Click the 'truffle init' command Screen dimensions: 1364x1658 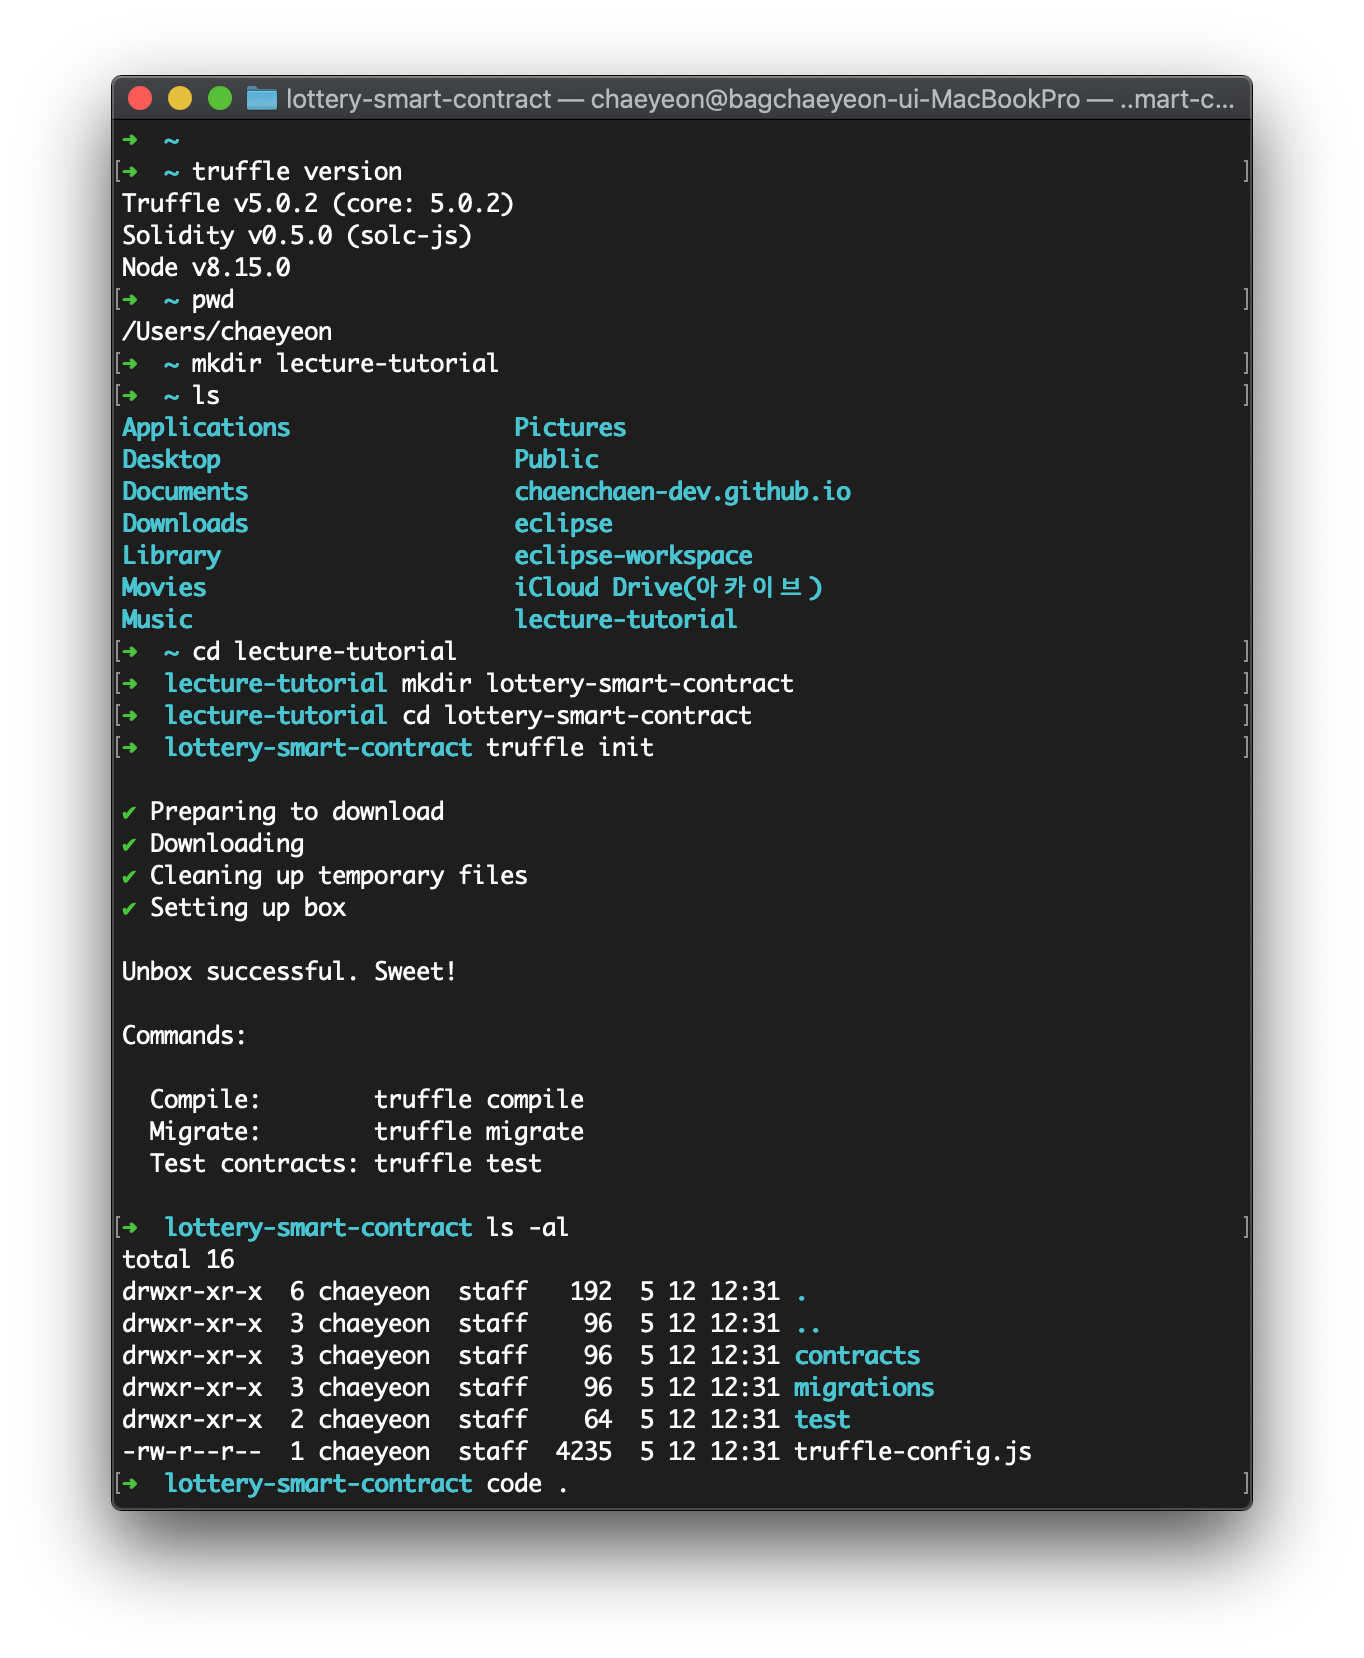570,747
